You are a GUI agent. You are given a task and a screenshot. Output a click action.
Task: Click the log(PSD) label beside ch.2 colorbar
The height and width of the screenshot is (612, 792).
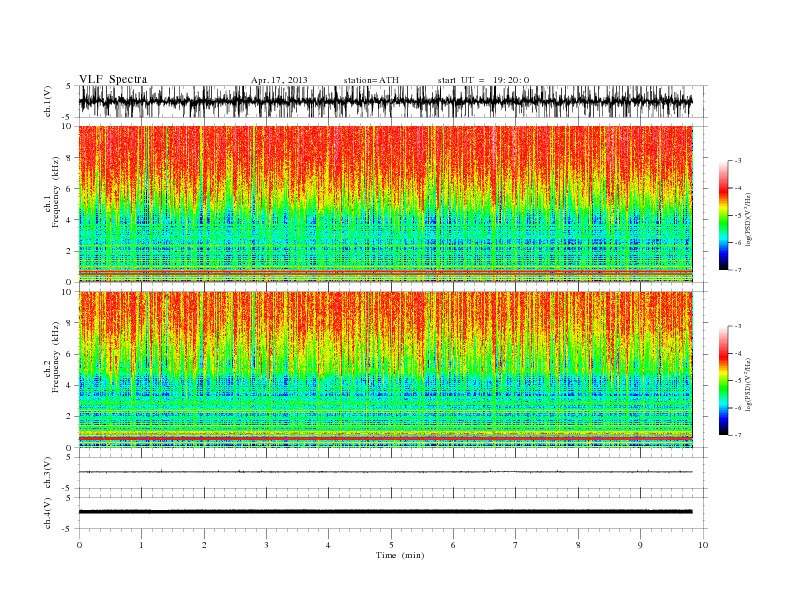[x=748, y=384]
